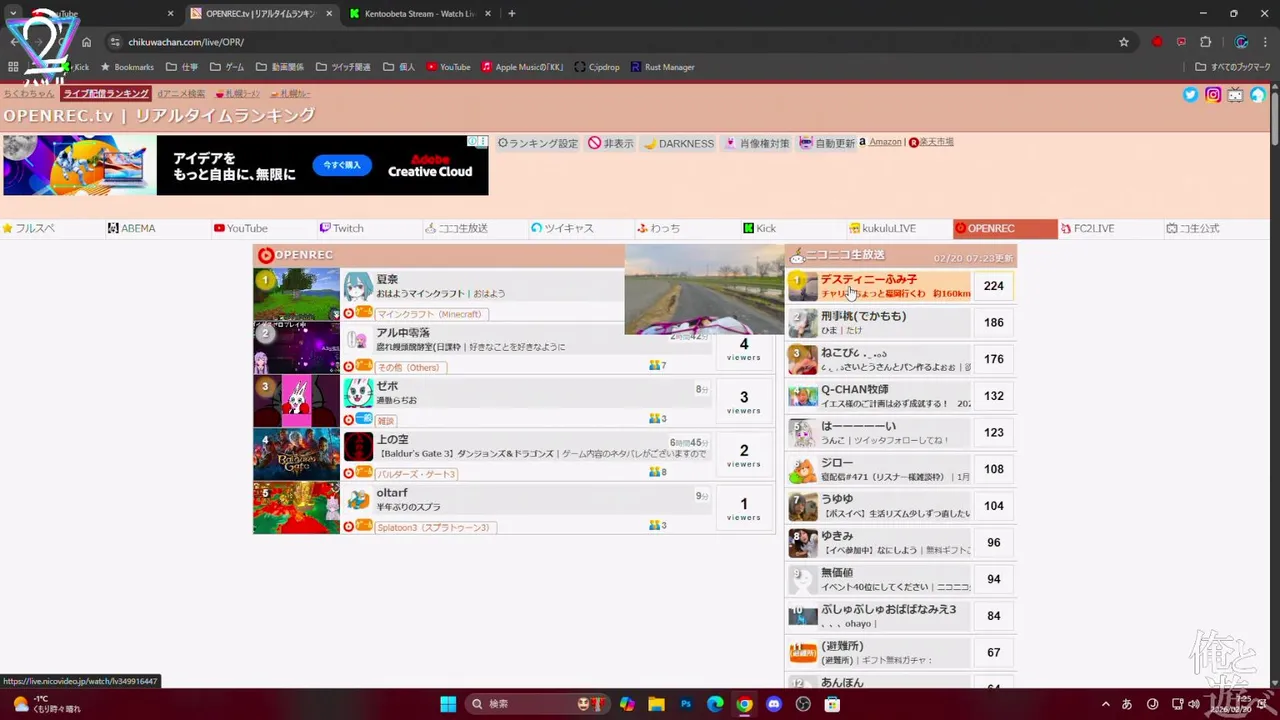Click the weather widget in taskbar
This screenshot has height=720, width=1280.
pos(48,704)
